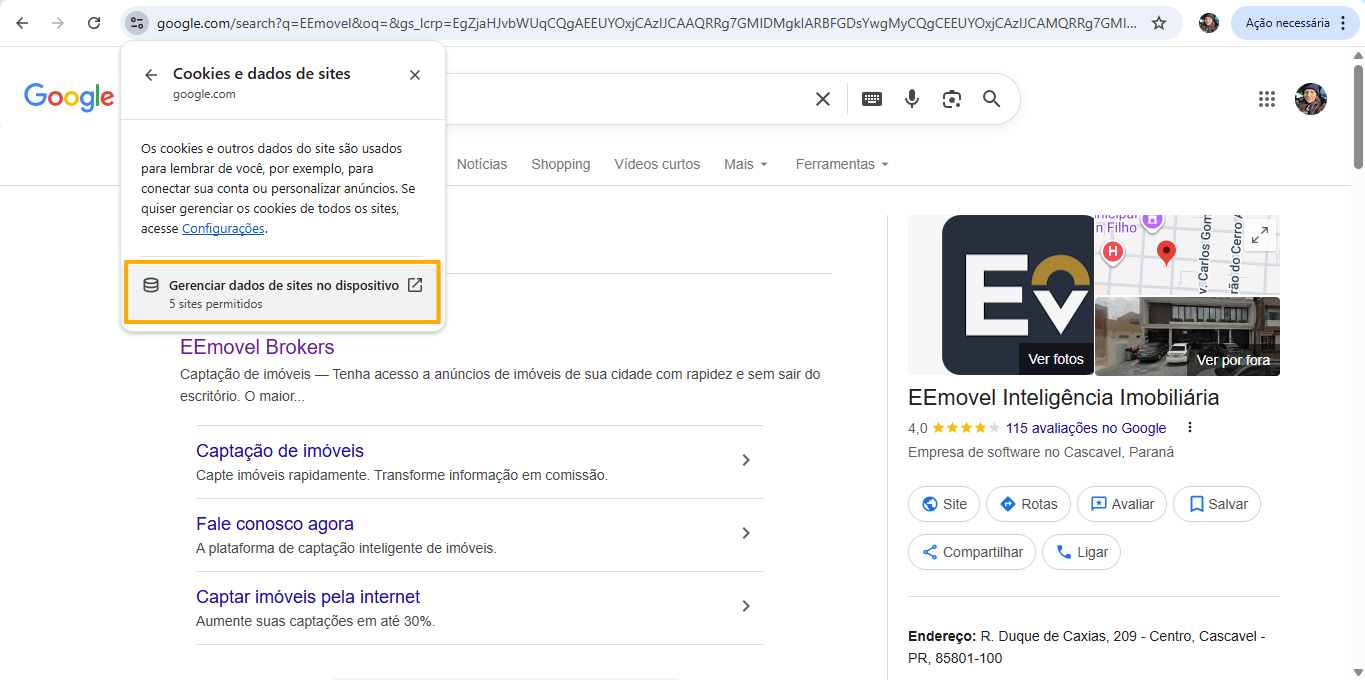The height and width of the screenshot is (680, 1365).
Task: Open search by image (Lens) icon
Action: tap(951, 98)
